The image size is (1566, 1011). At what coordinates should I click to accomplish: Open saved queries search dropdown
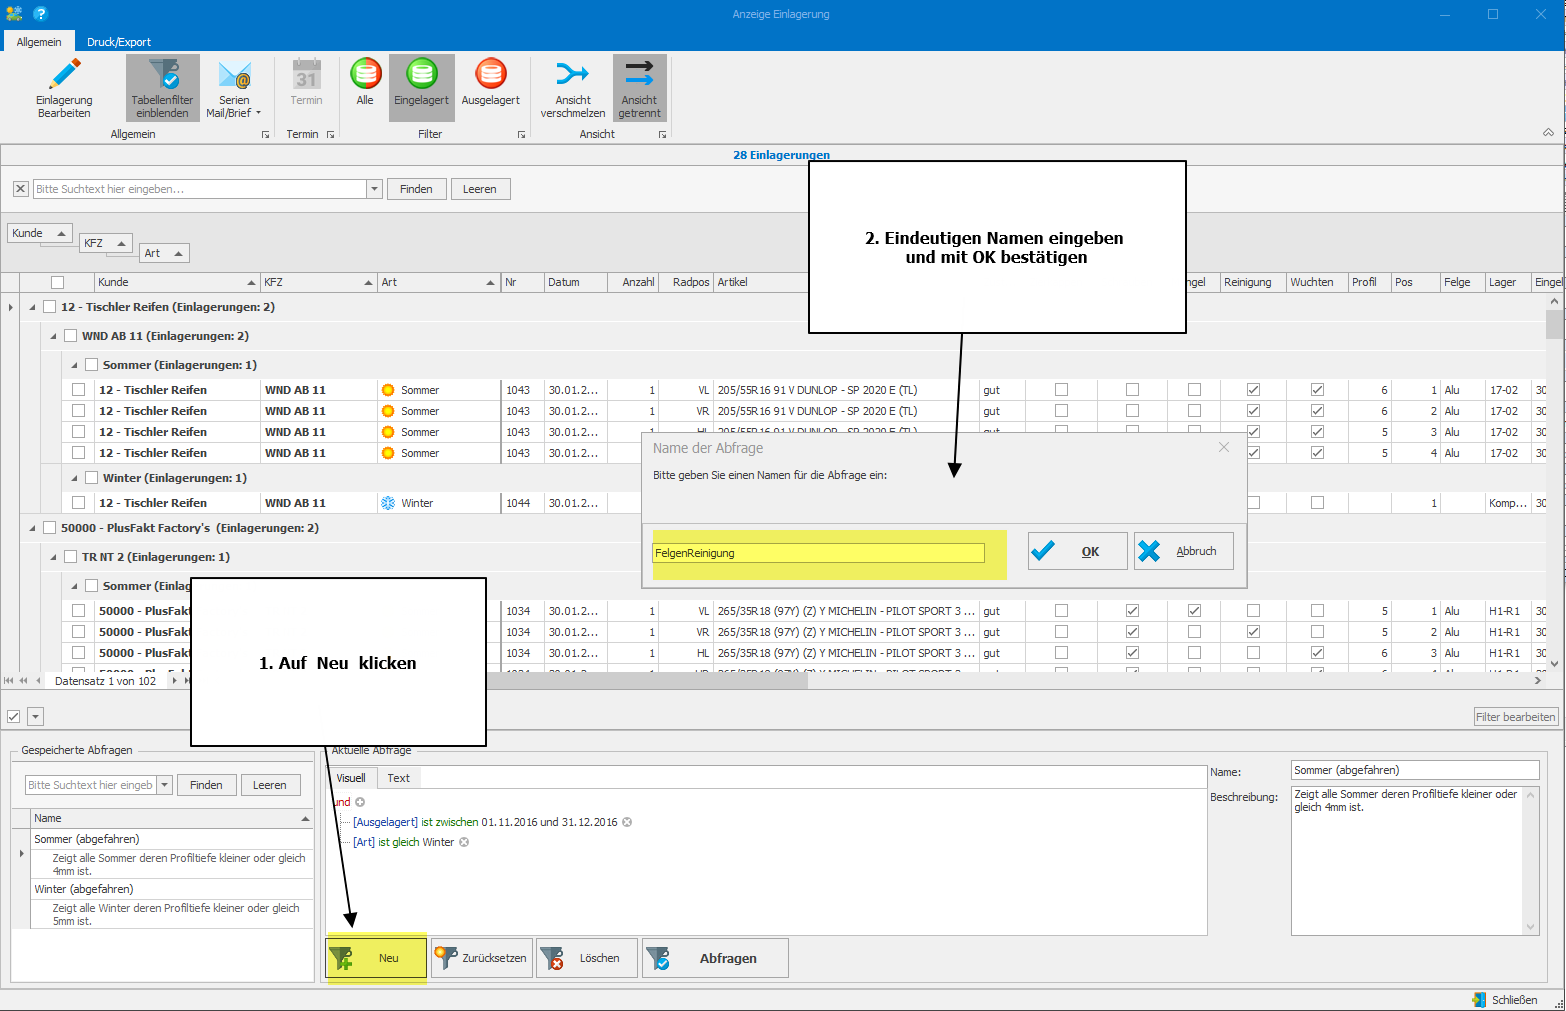165,785
